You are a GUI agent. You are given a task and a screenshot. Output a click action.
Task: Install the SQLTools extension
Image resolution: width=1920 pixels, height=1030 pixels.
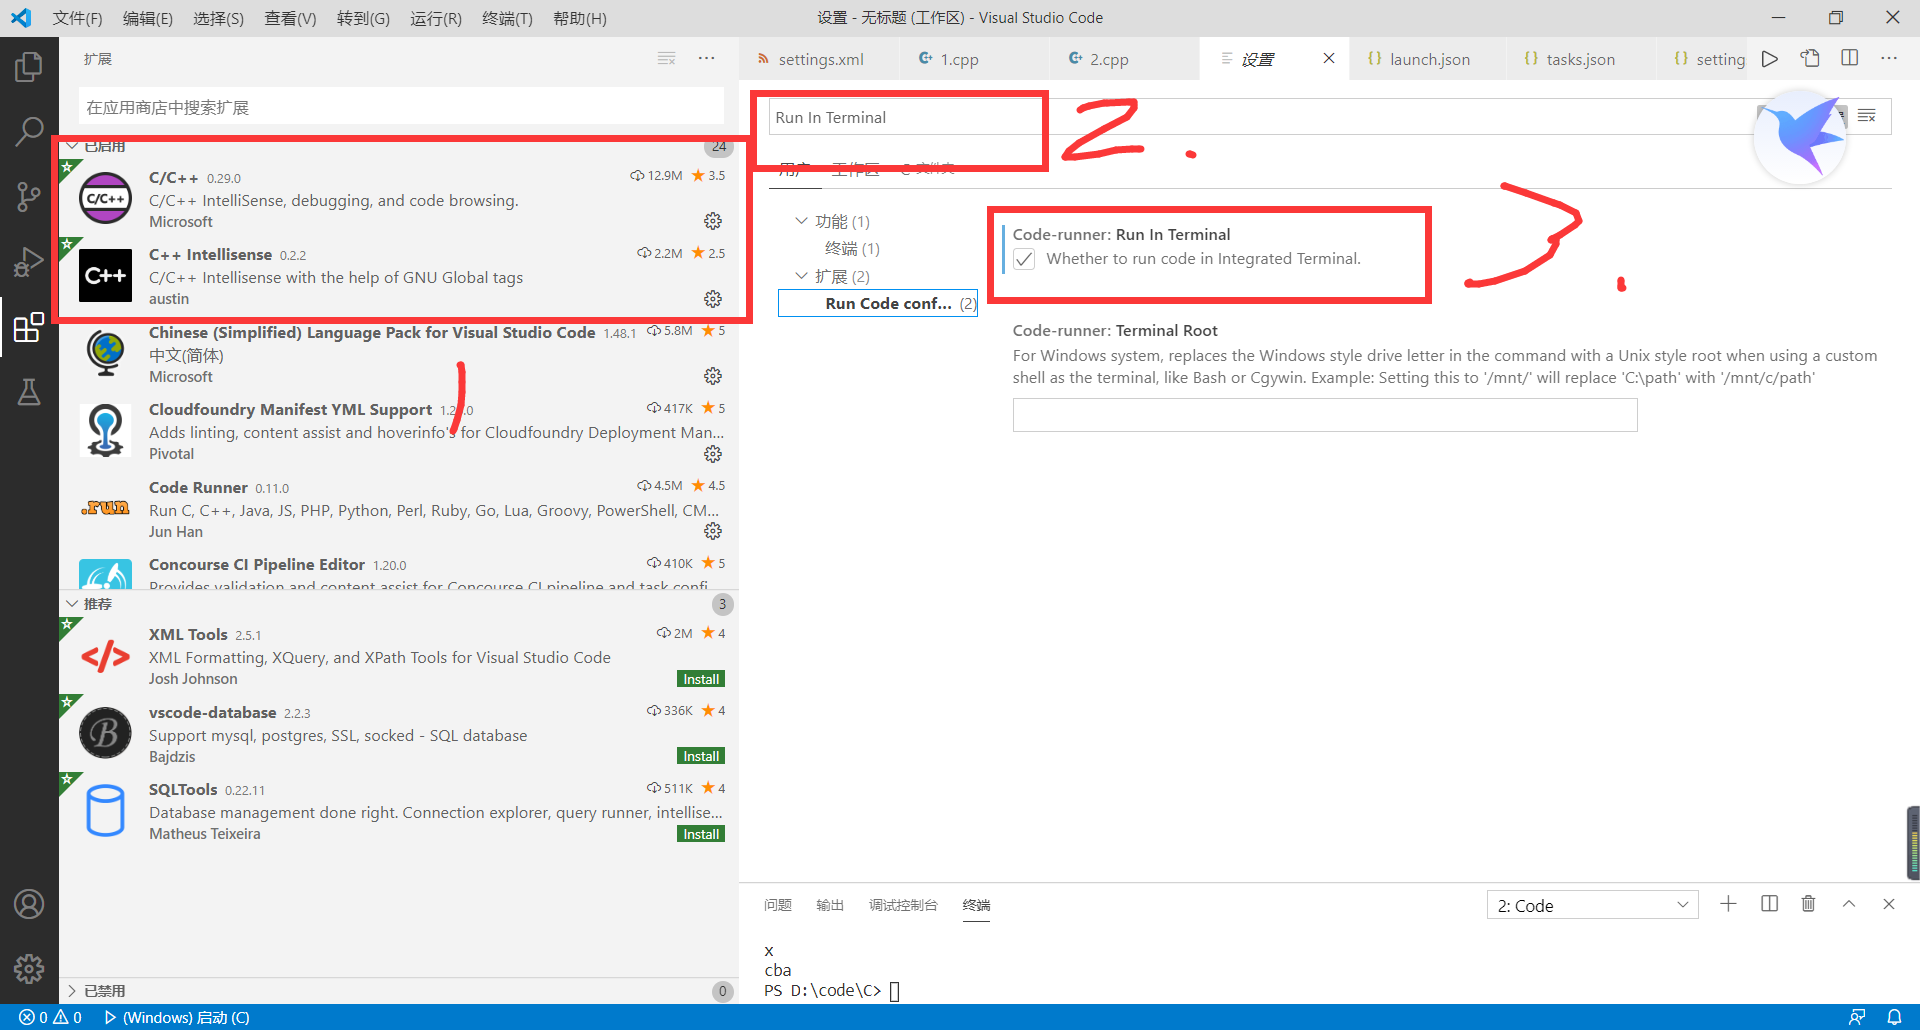[701, 834]
